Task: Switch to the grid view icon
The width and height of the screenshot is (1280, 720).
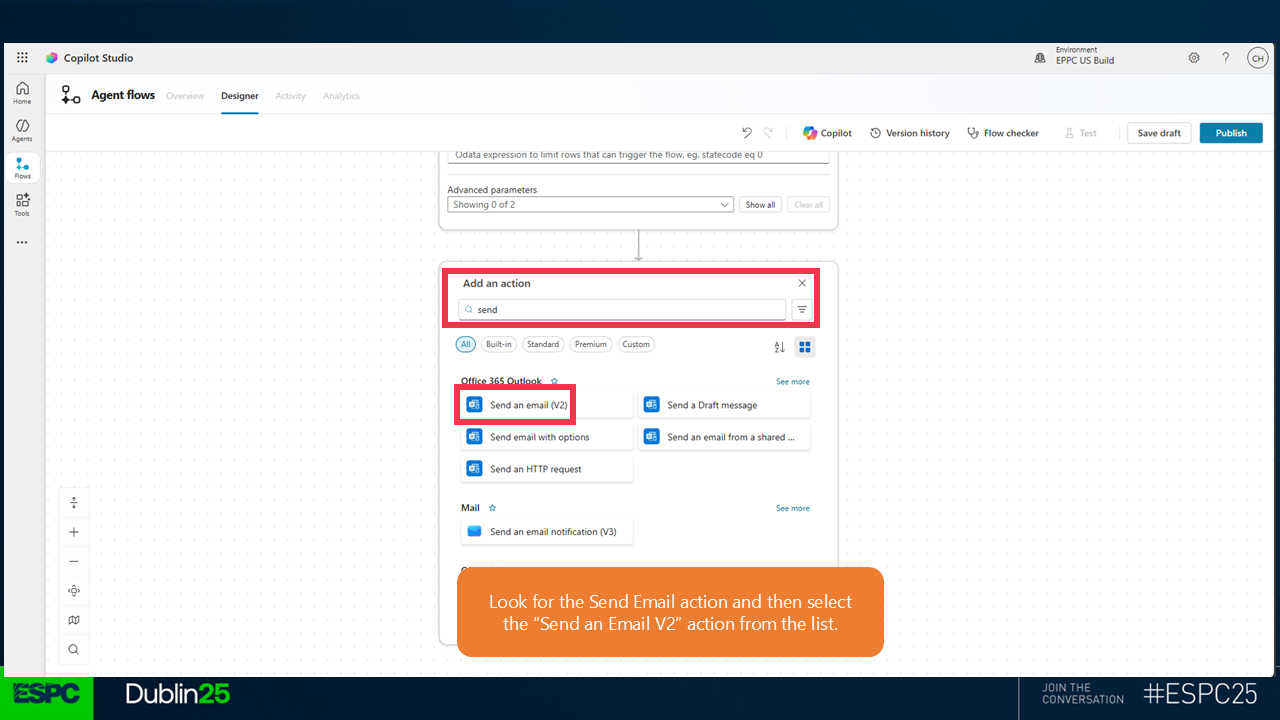Action: click(804, 347)
